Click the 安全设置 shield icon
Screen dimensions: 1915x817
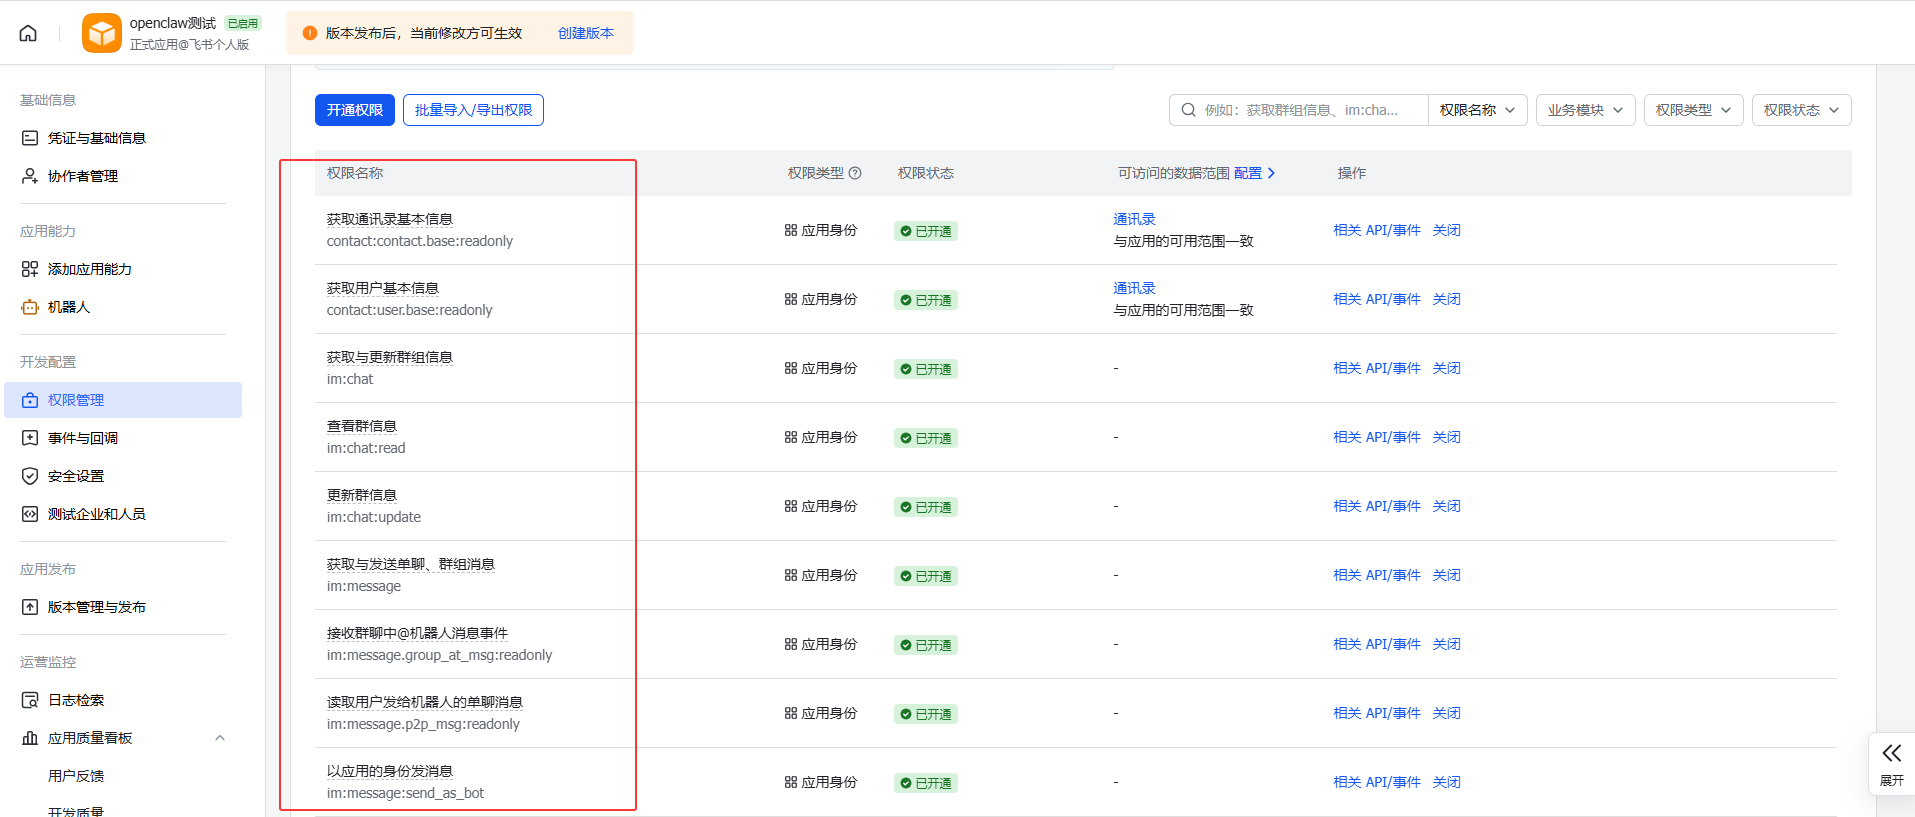[30, 476]
